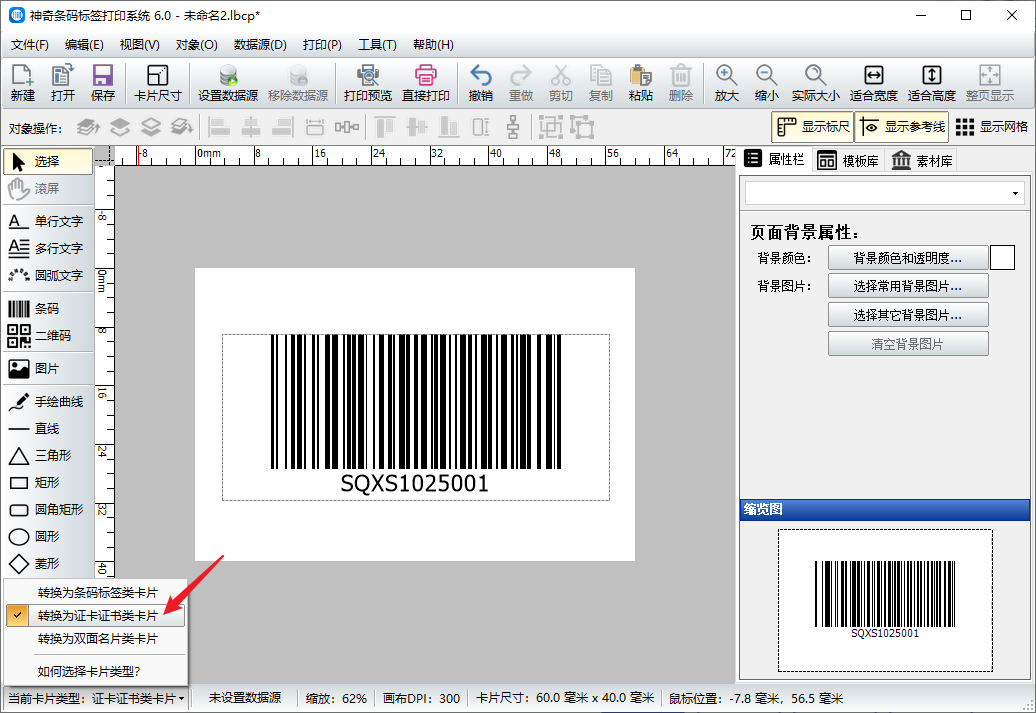
Task: Open the 卡片尺寸 card size settings
Action: point(157,83)
